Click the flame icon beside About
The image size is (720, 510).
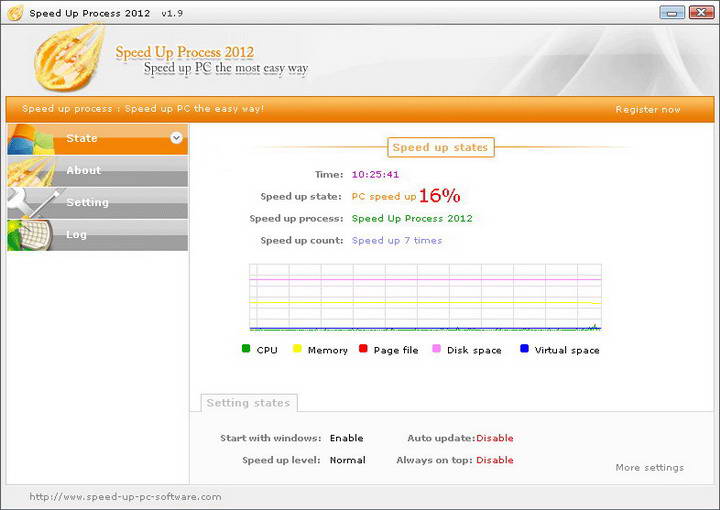pyautogui.click(x=30, y=171)
